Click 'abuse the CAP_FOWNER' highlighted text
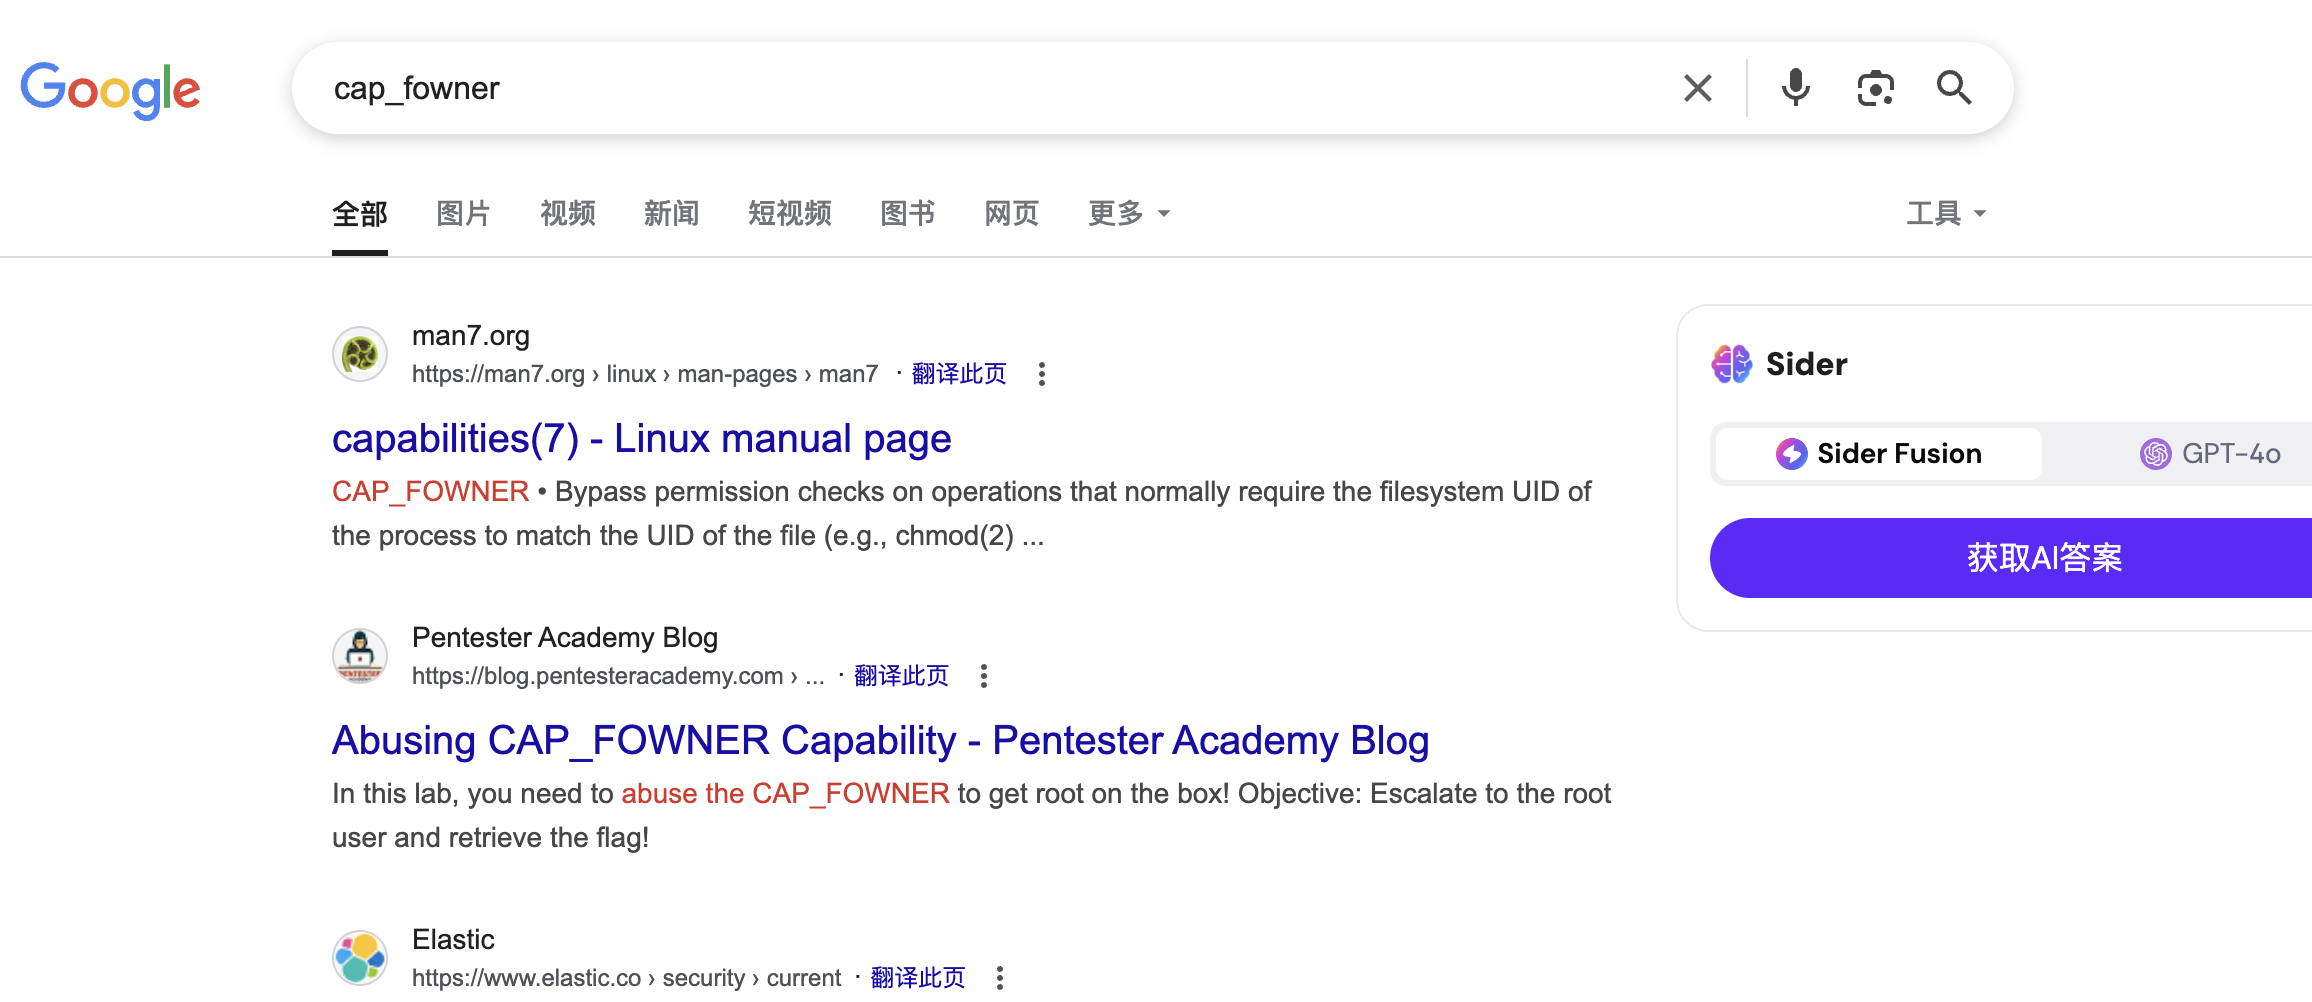This screenshot has width=2312, height=1002. pyautogui.click(x=785, y=794)
